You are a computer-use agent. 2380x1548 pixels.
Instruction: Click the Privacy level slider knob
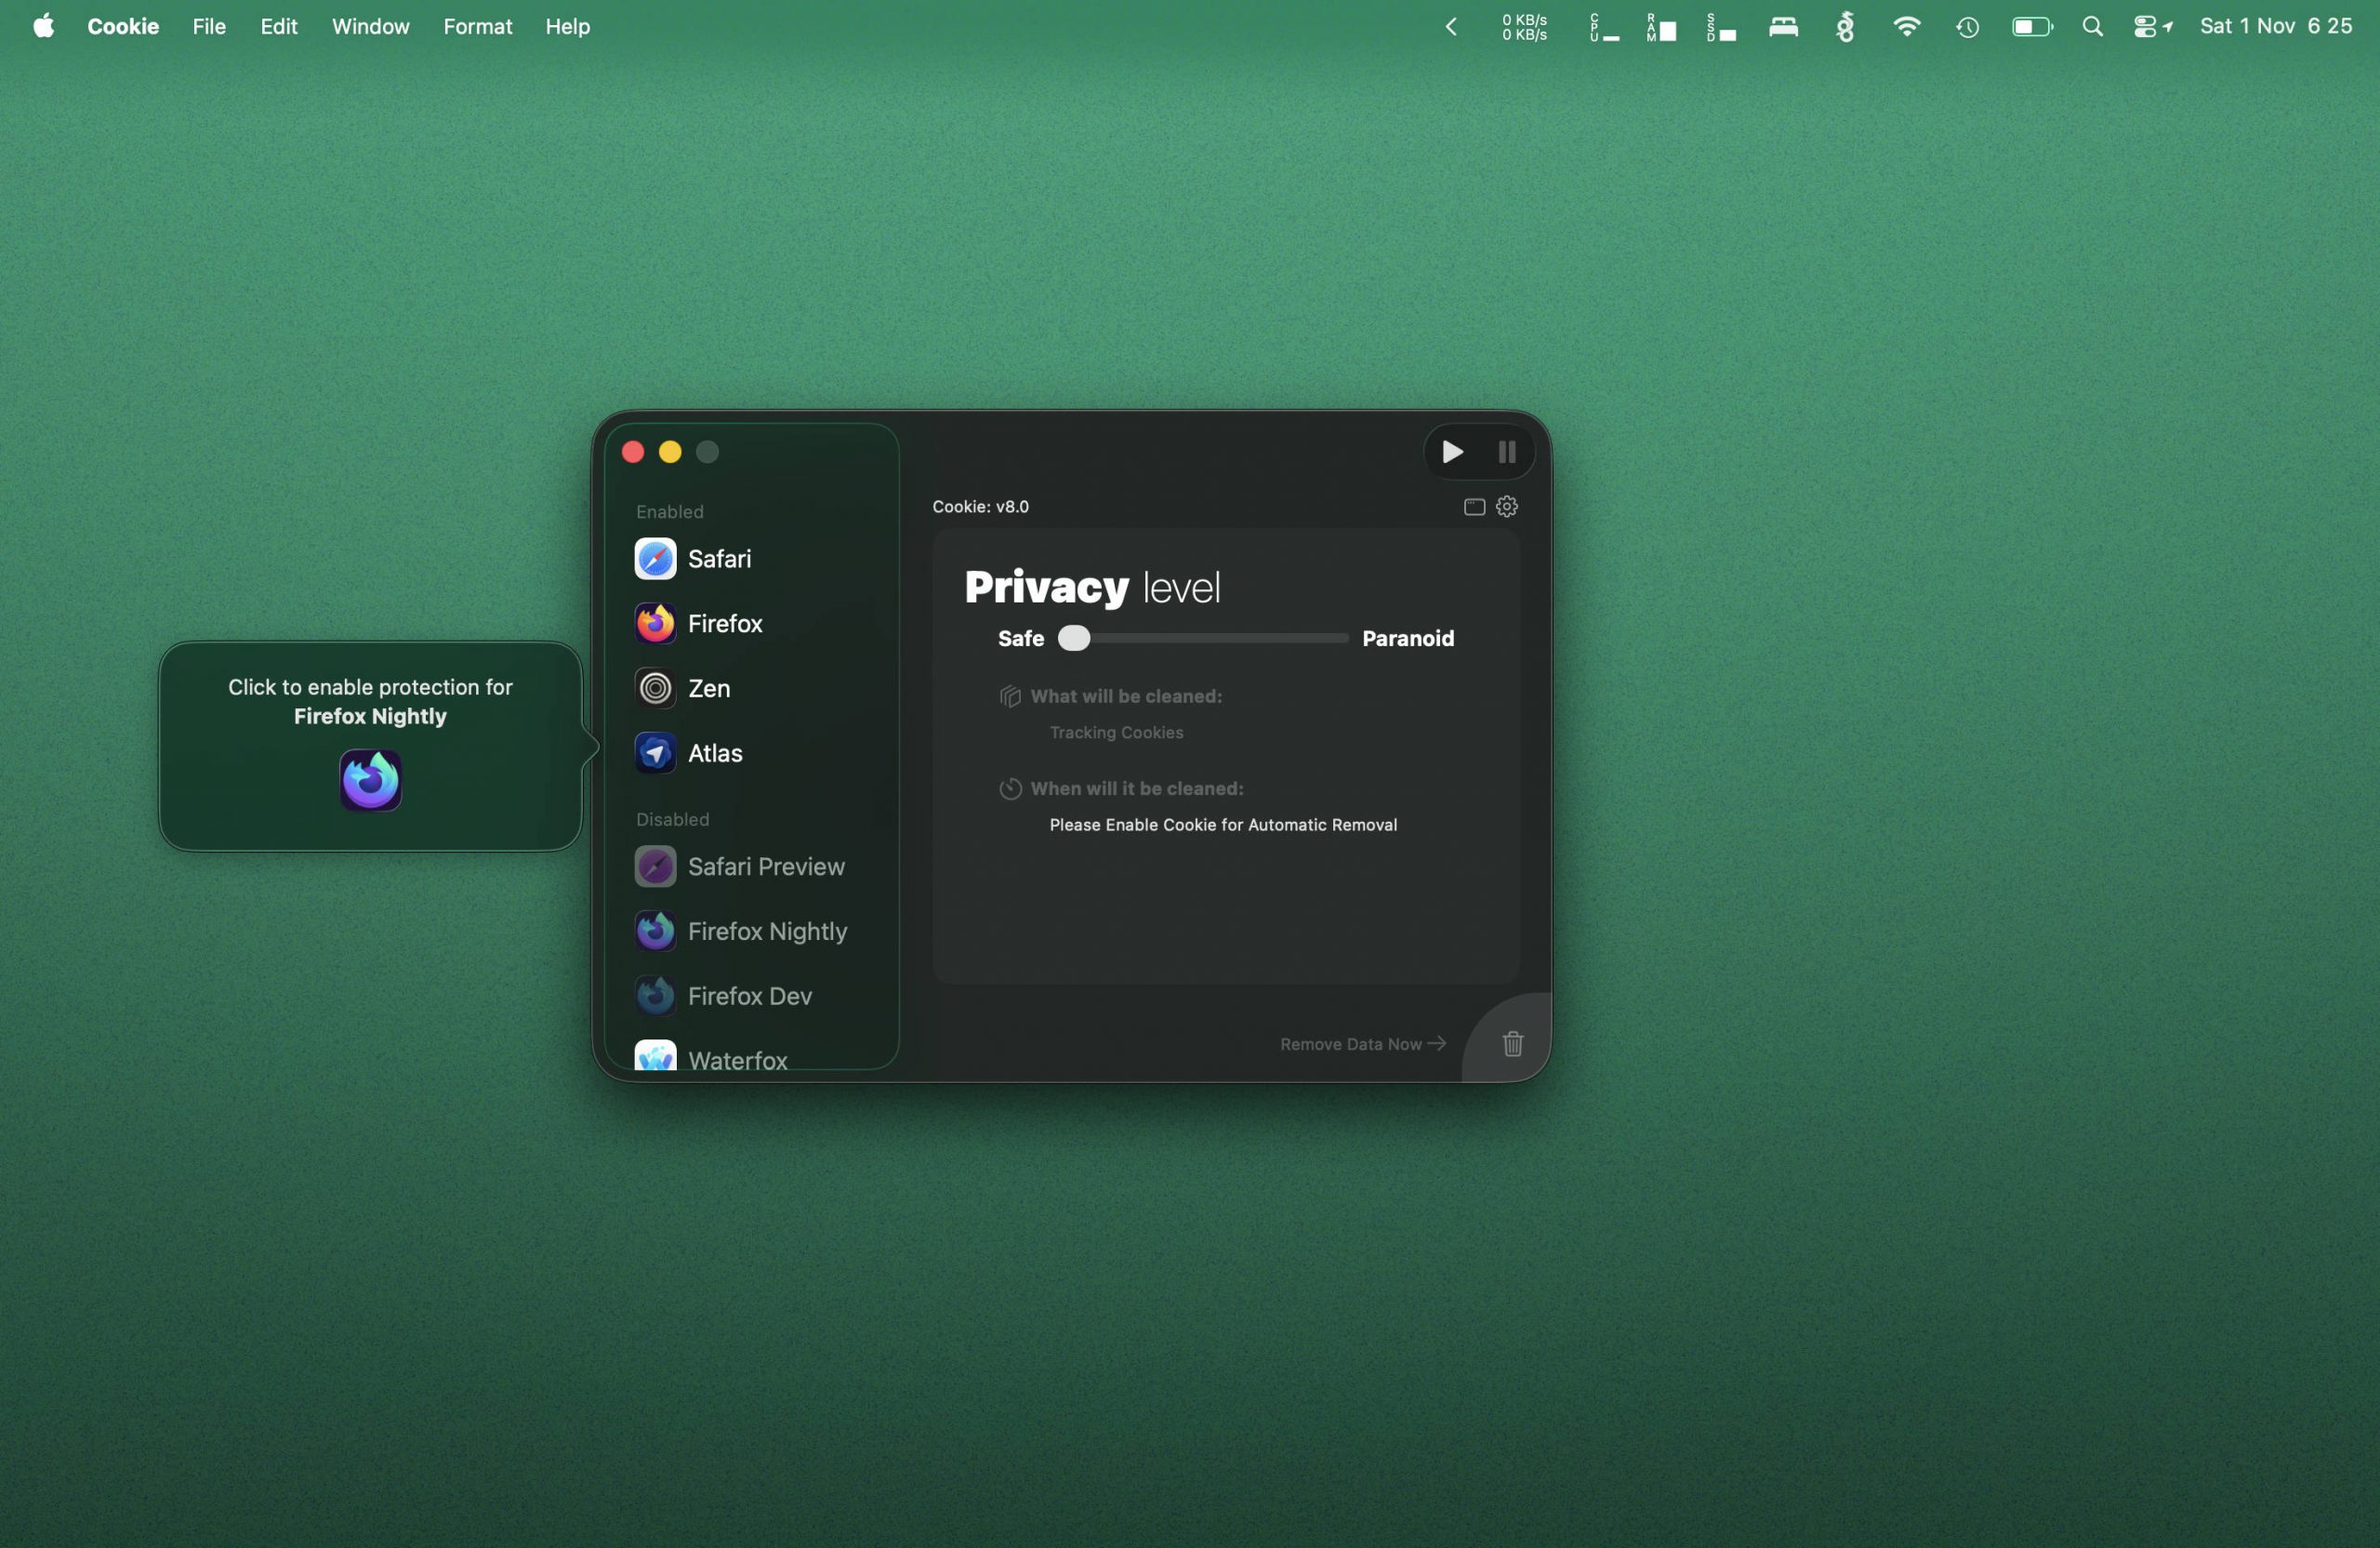coord(1074,638)
